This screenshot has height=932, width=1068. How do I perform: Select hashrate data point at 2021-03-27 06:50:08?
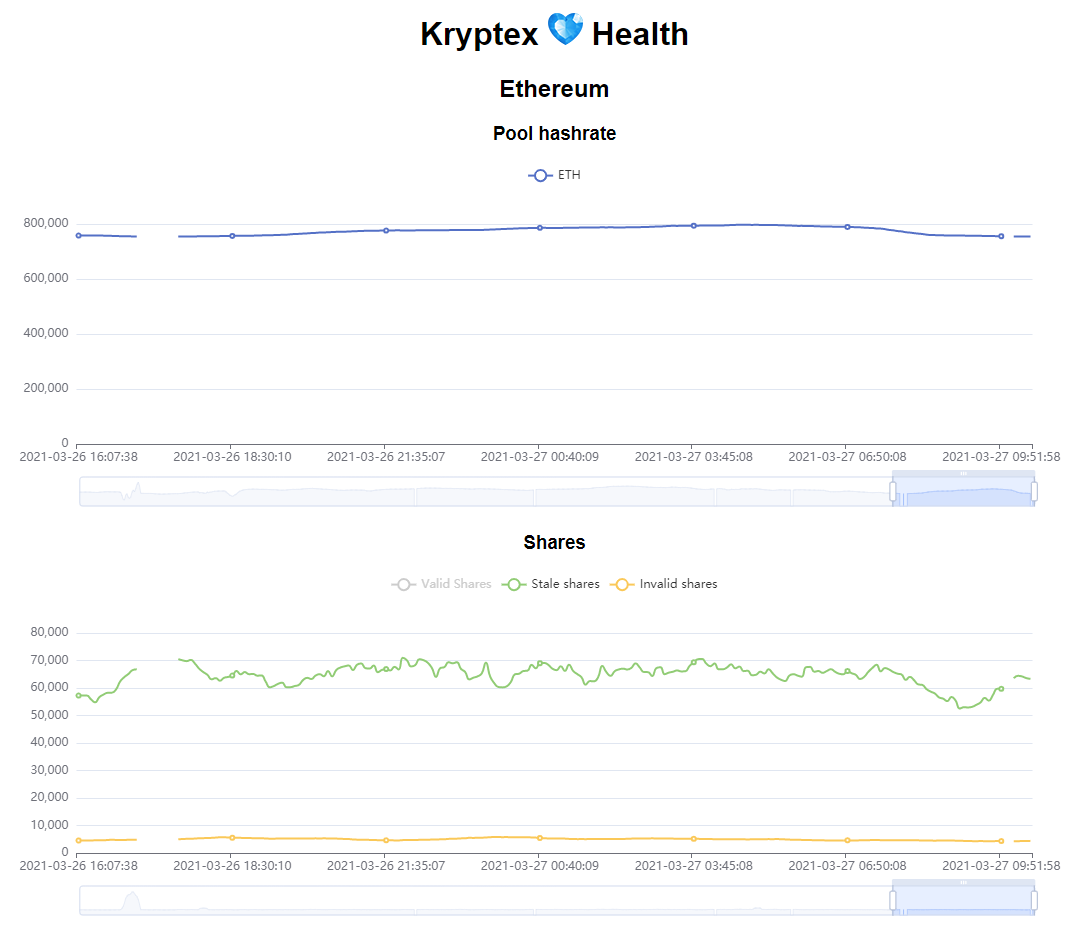coord(847,227)
